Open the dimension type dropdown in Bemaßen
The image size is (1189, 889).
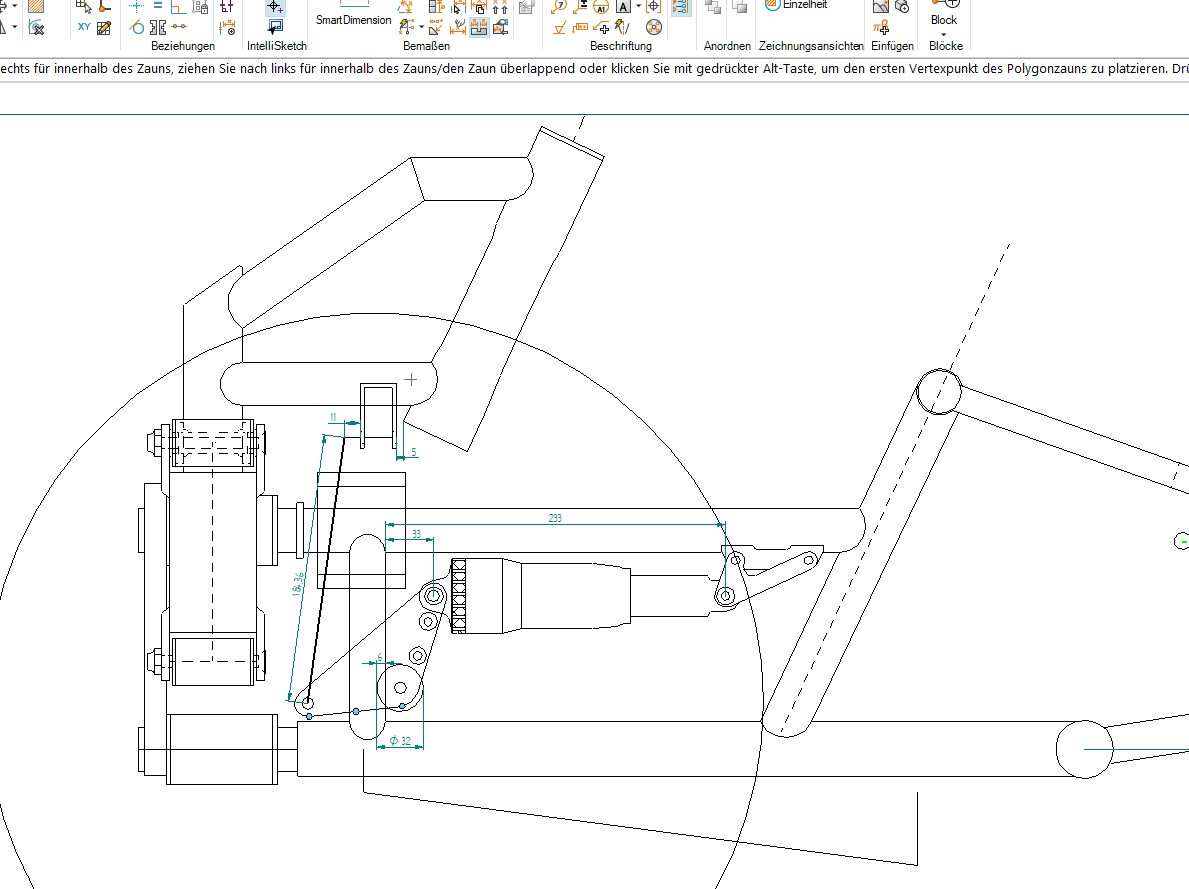(421, 27)
